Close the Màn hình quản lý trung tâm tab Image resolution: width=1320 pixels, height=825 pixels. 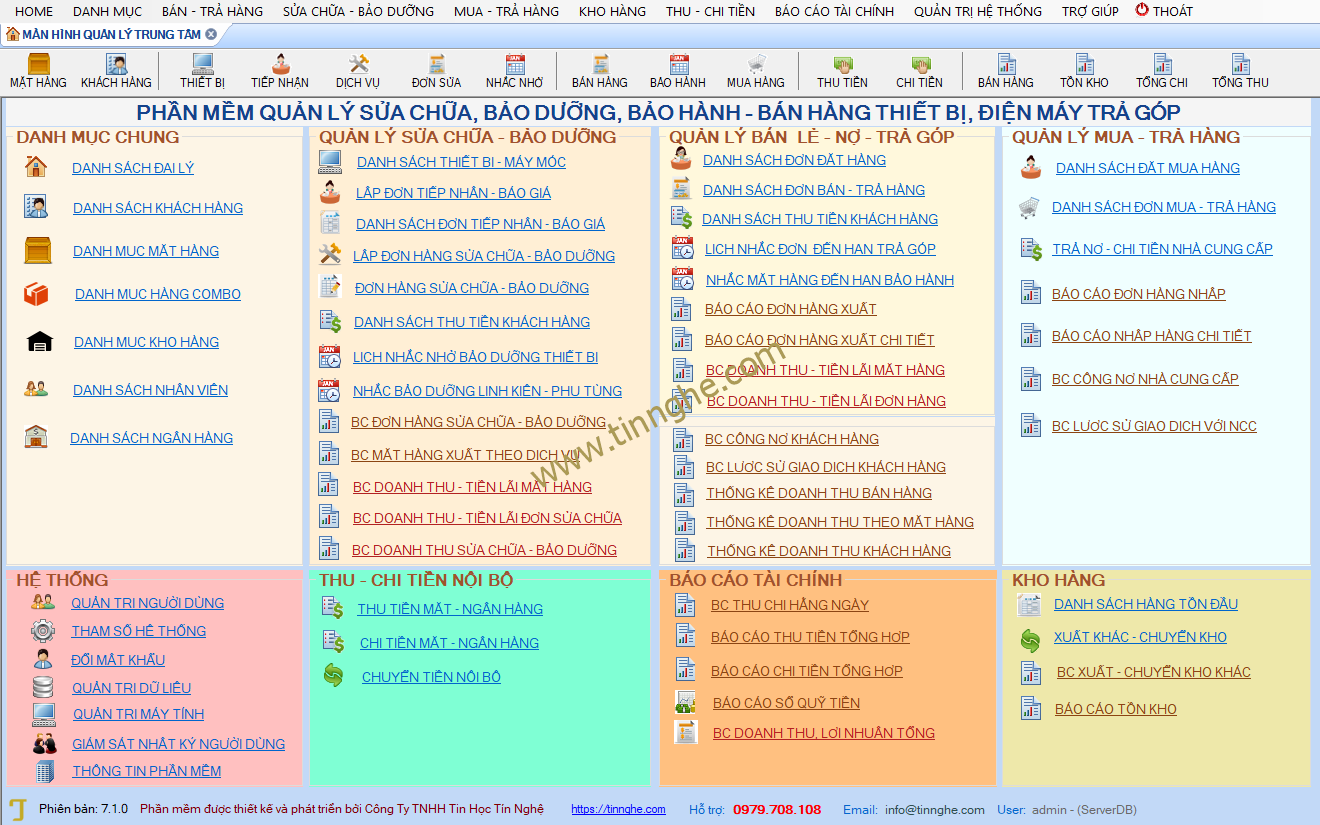(x=211, y=34)
